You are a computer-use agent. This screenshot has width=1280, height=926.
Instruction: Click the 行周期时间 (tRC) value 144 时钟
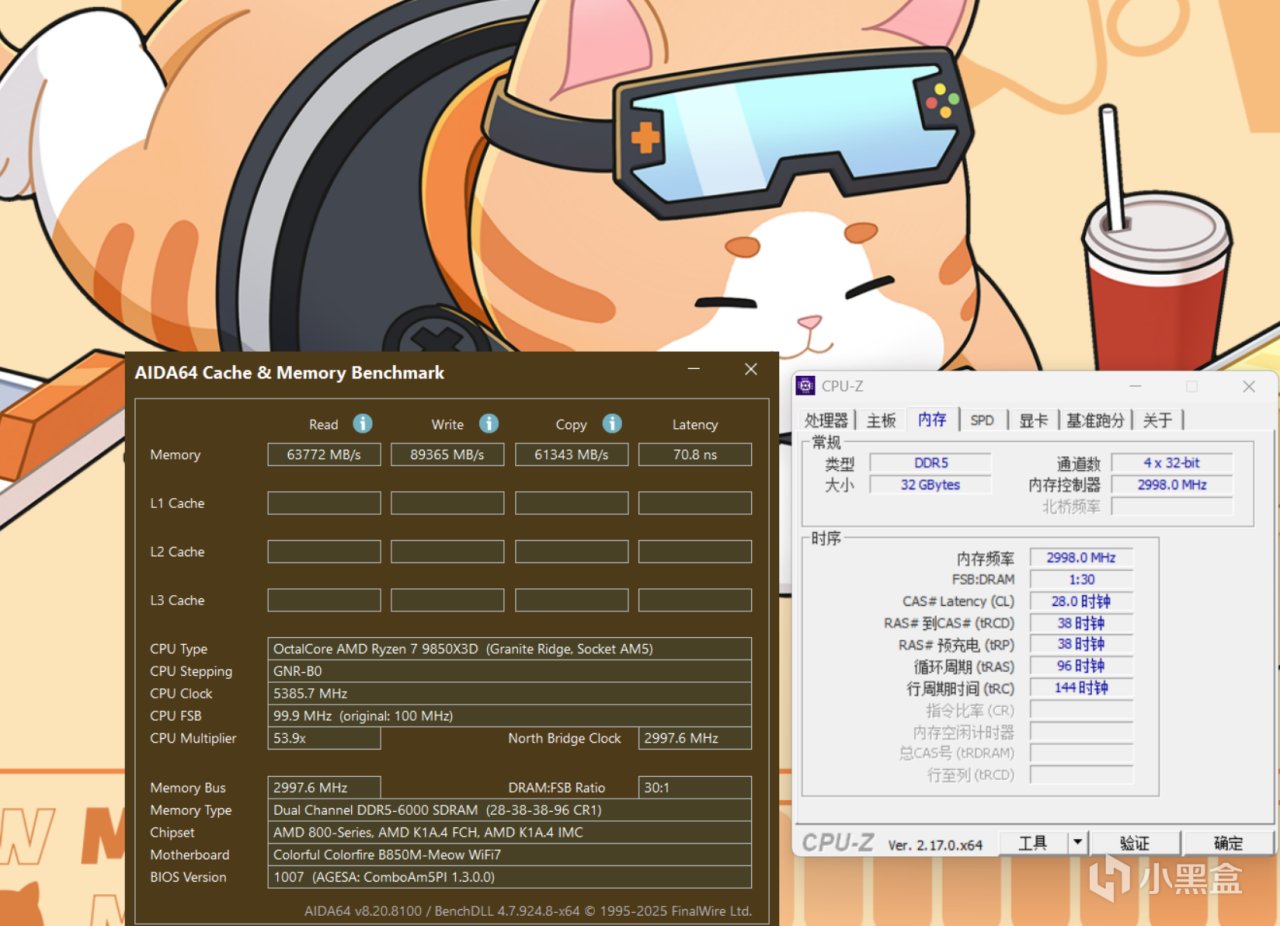(x=1081, y=688)
